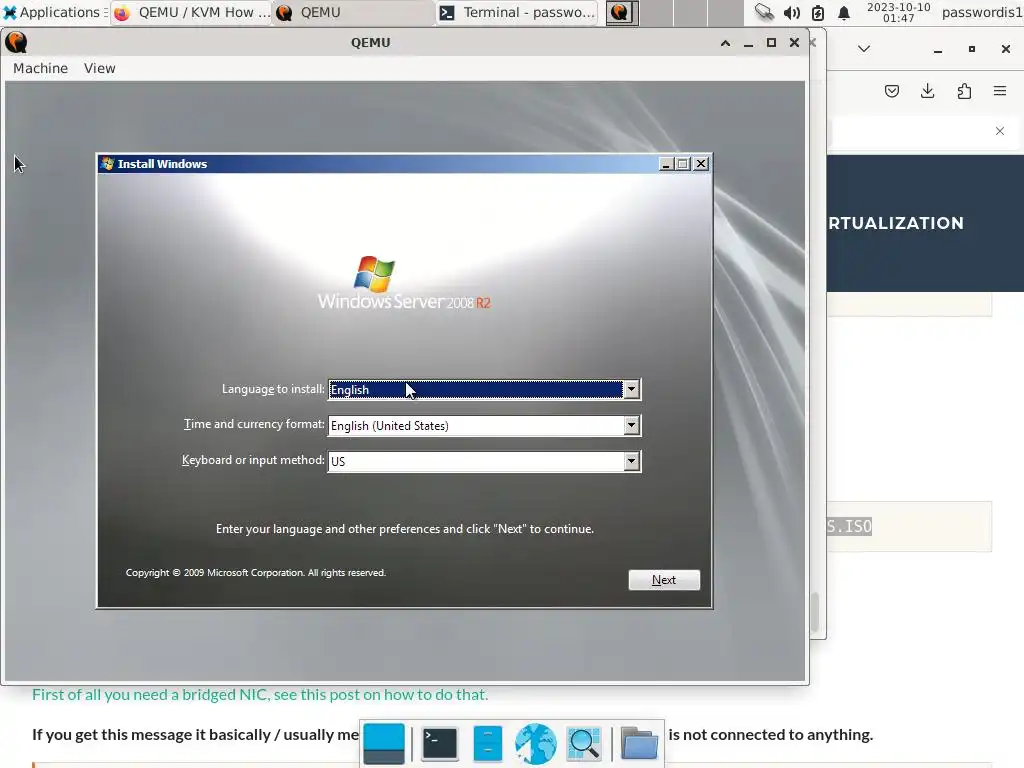Open Firefox downloads icon
1024x768 pixels.
coord(927,91)
